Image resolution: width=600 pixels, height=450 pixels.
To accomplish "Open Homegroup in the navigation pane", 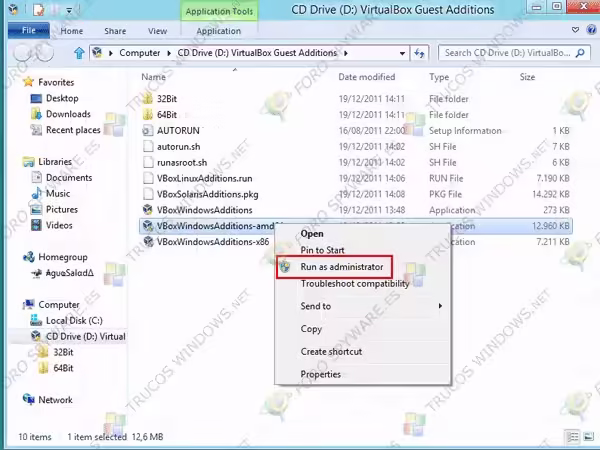I will pyautogui.click(x=63, y=257).
